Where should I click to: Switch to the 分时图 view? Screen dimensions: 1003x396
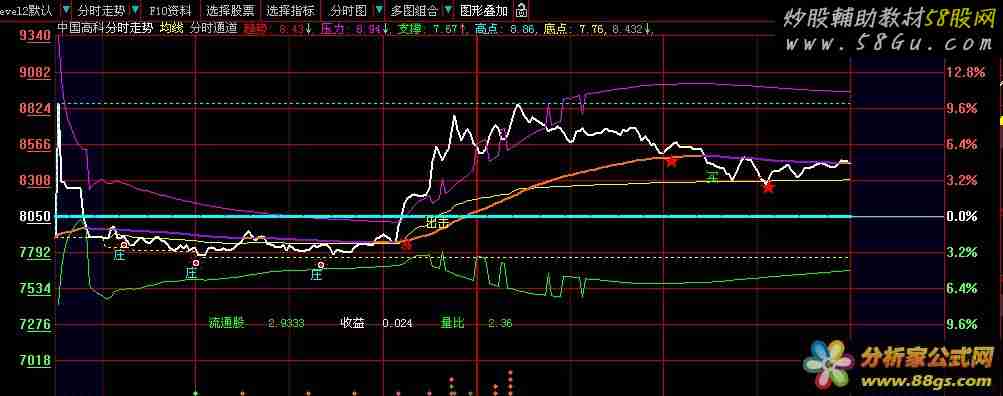click(349, 10)
